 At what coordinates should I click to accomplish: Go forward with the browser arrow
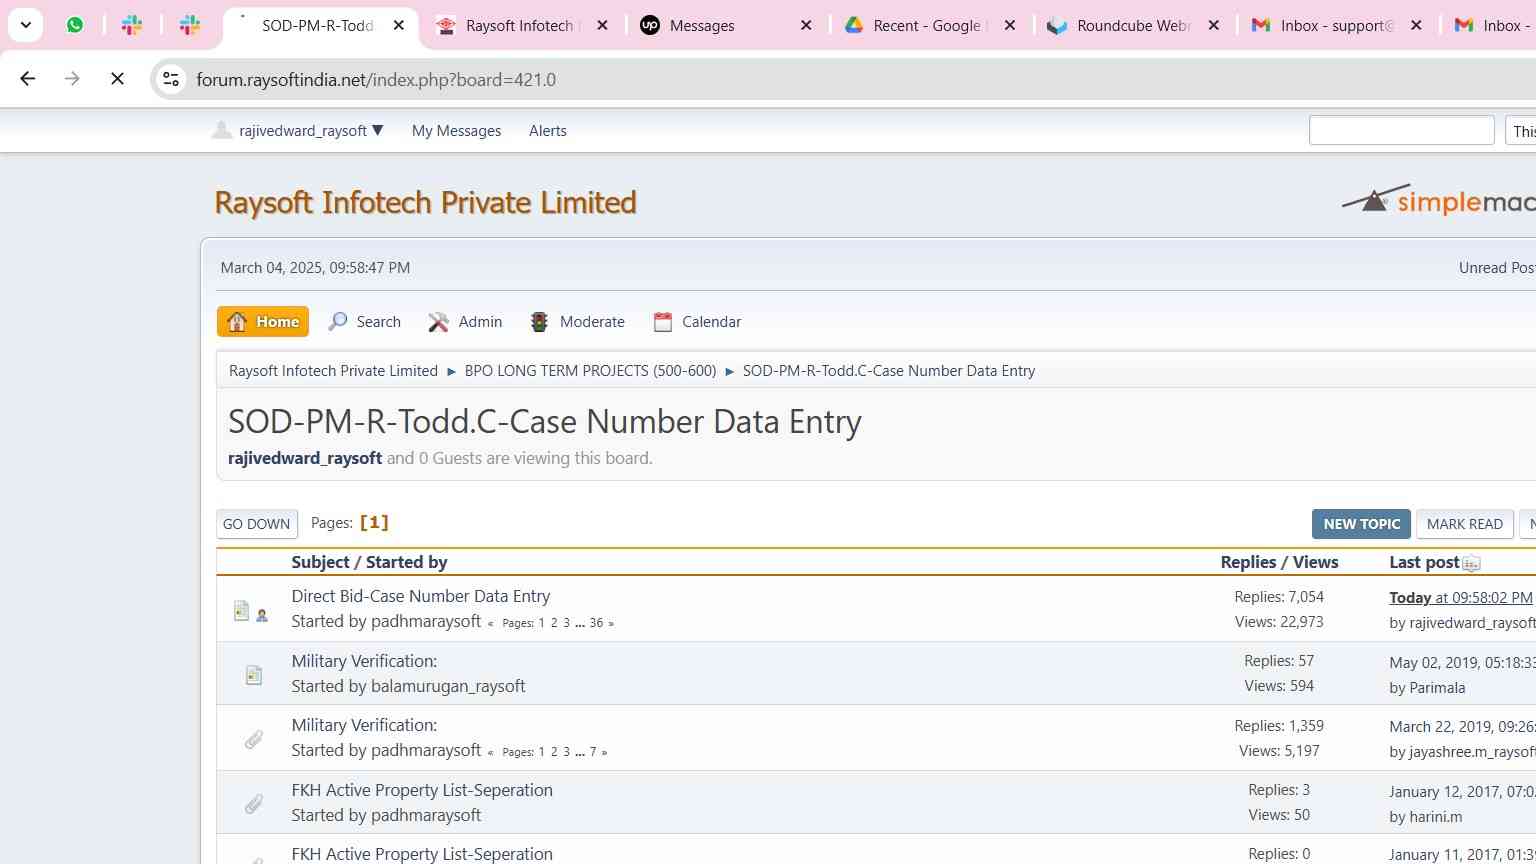(x=72, y=79)
